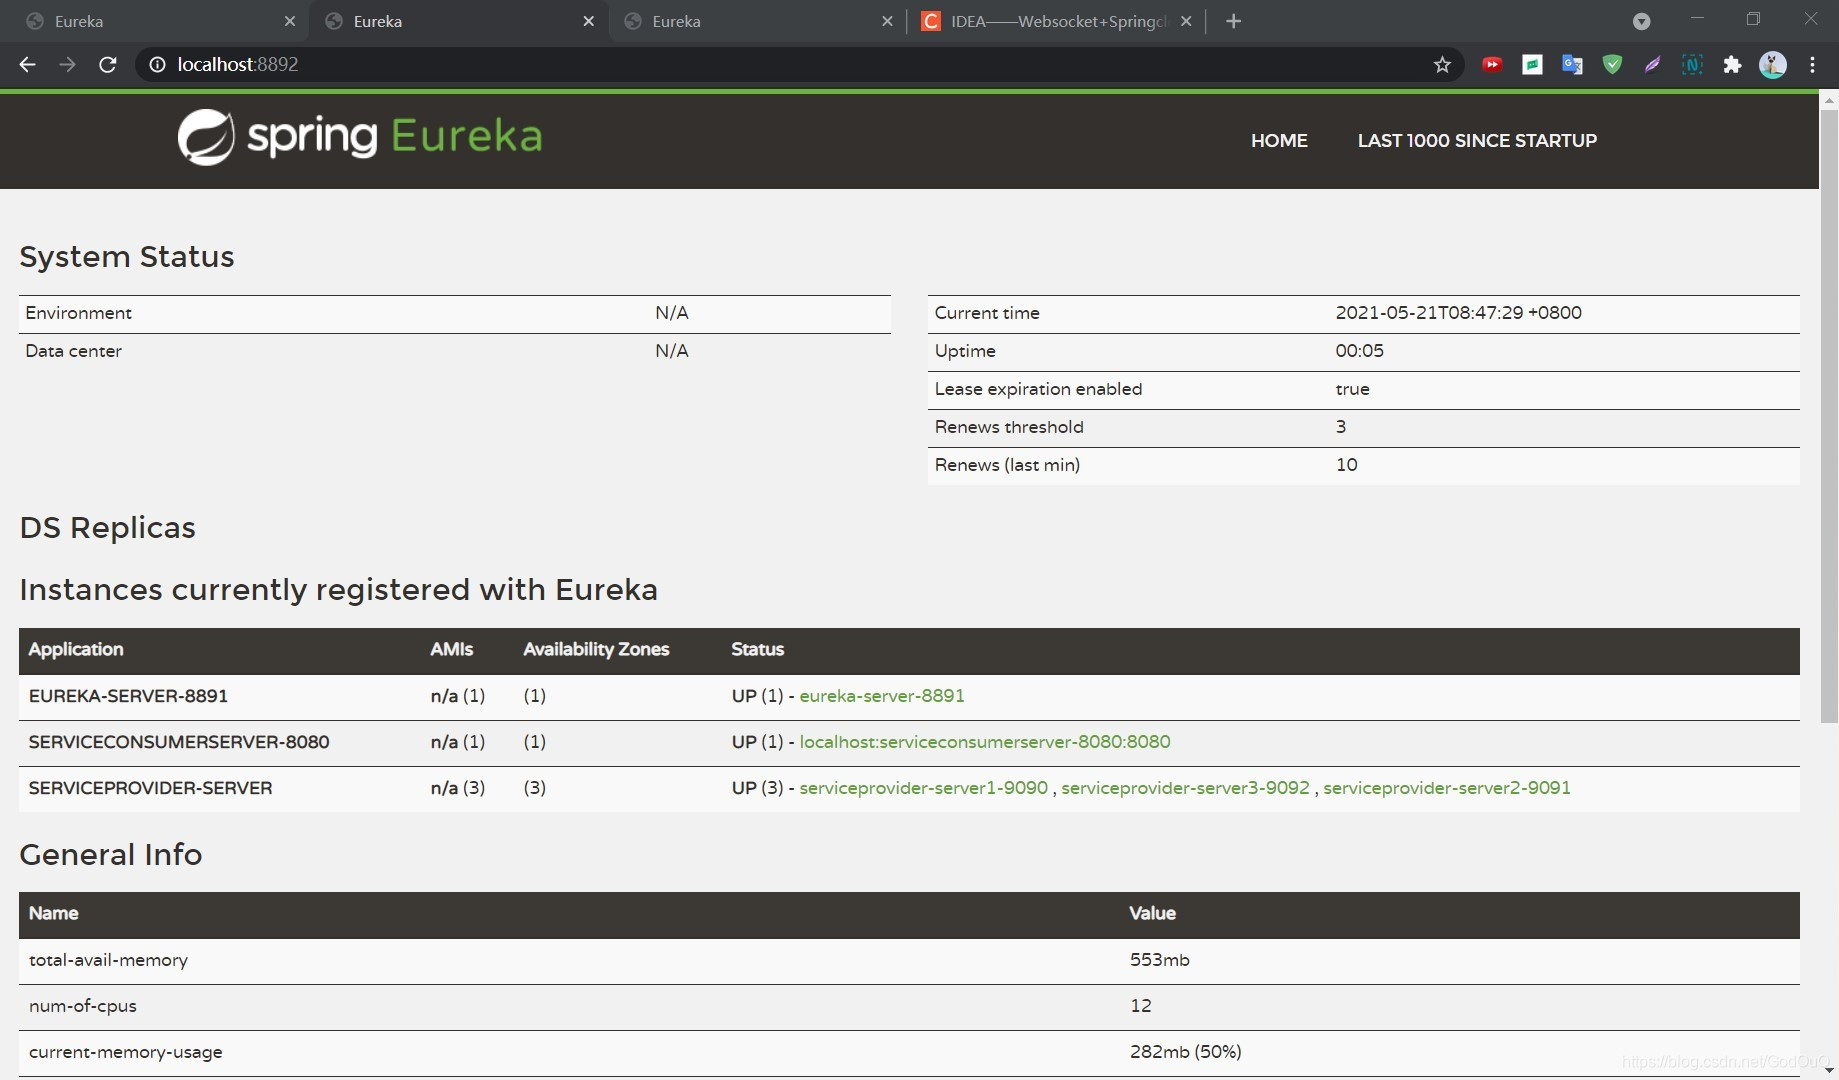Close the third Eureka tab

click(x=887, y=21)
